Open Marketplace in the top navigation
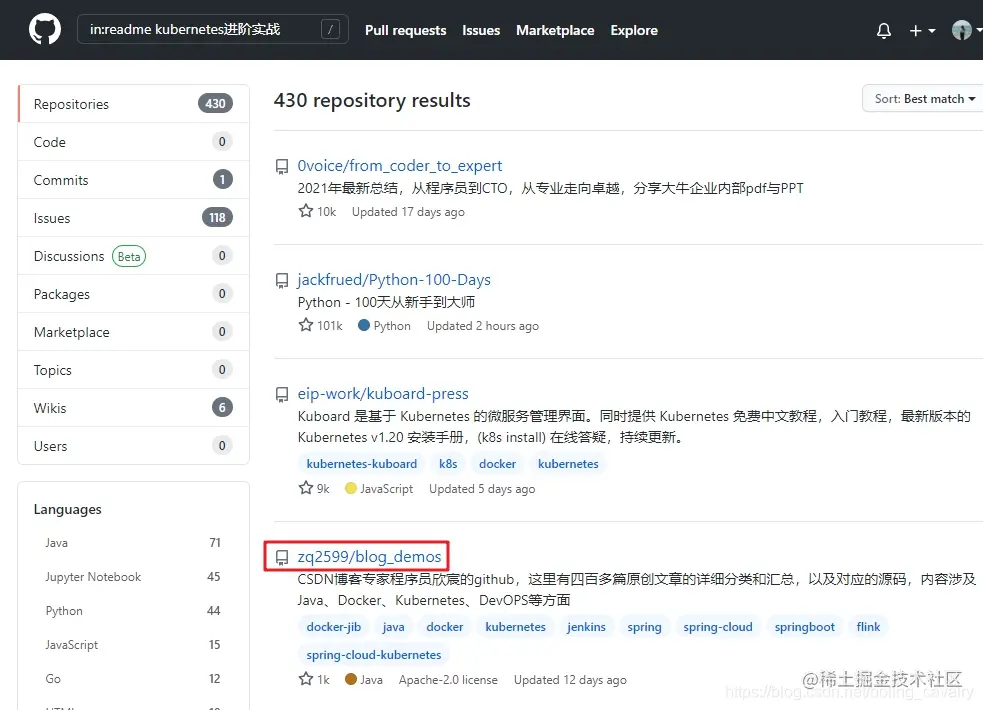 [x=555, y=30]
